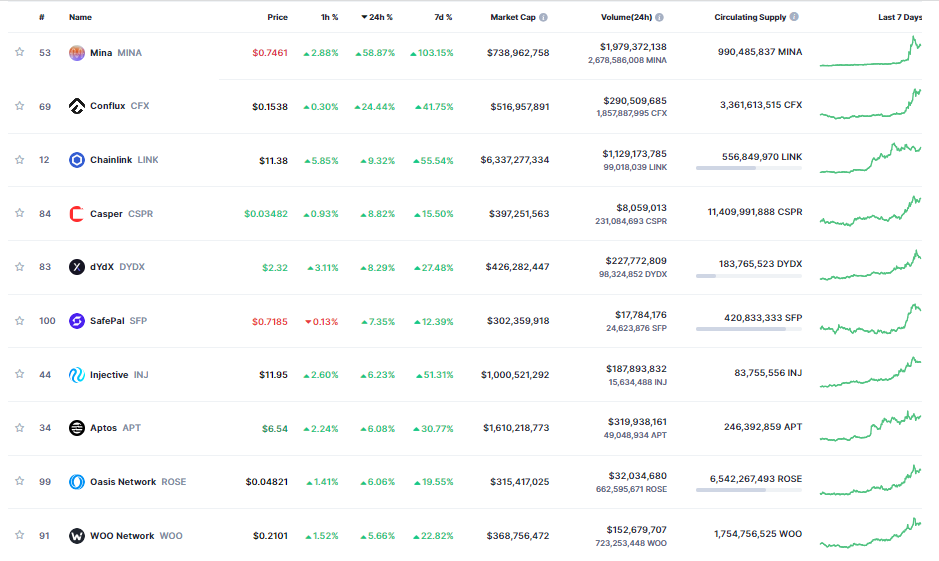This screenshot has width=939, height=561.
Task: Click the Chainlink hexagon logo icon
Action: pyautogui.click(x=77, y=160)
